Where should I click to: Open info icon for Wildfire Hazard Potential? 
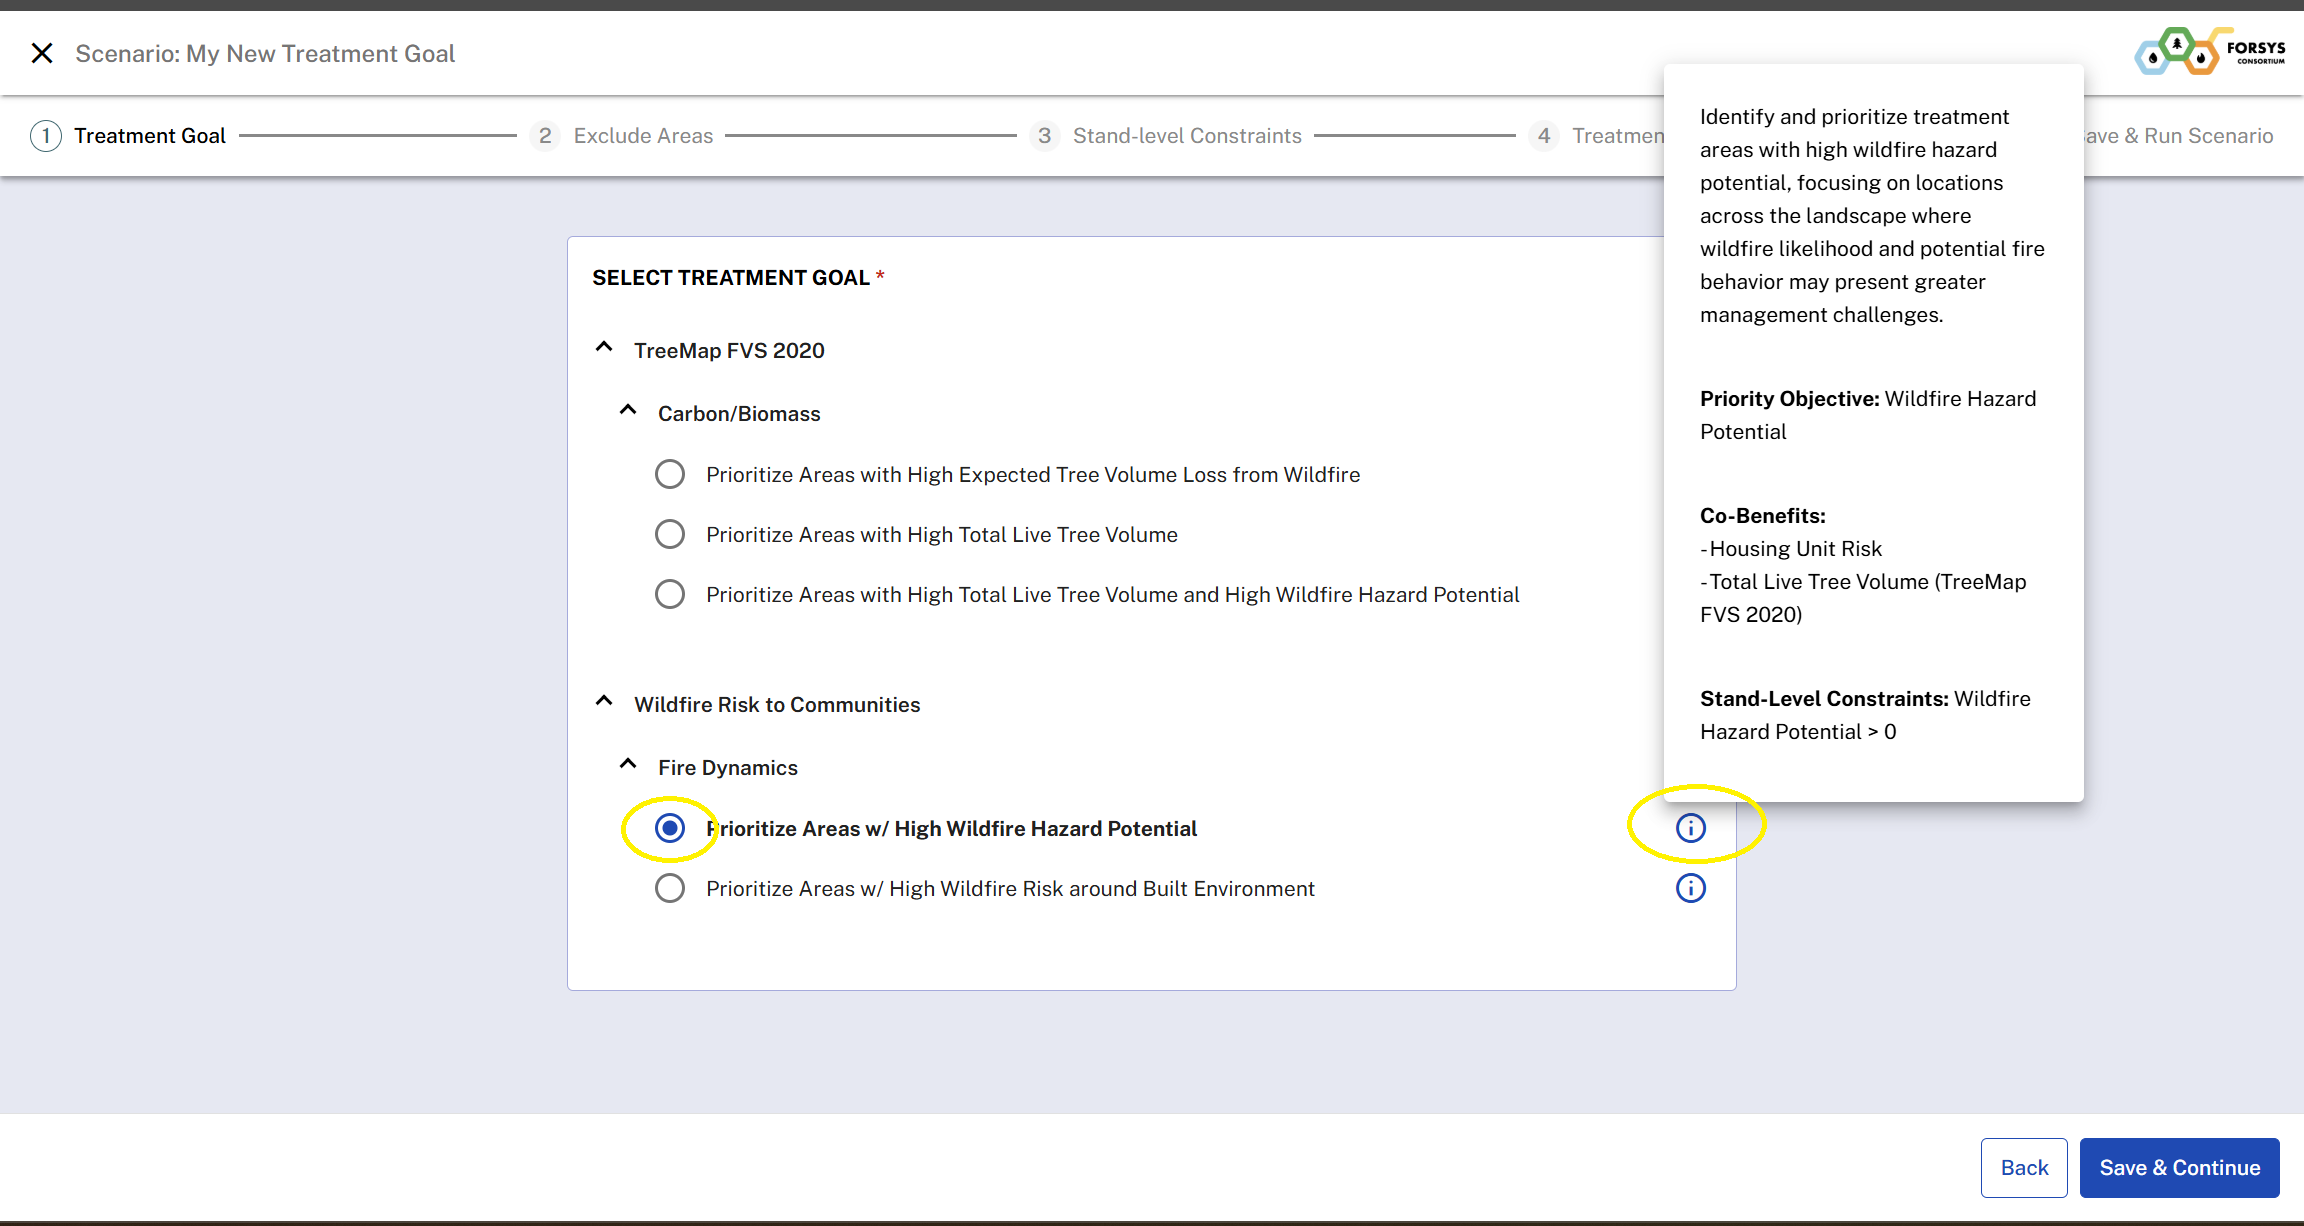(x=1690, y=828)
